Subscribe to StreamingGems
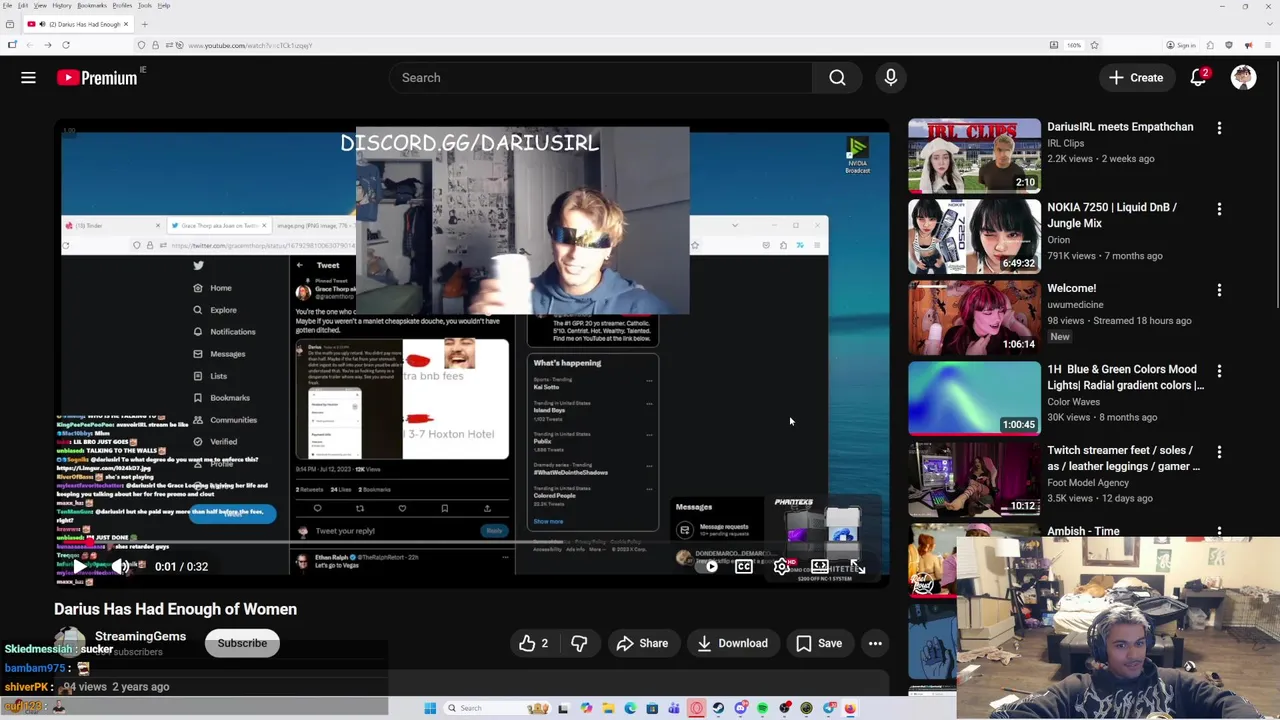The width and height of the screenshot is (1280, 720). (242, 643)
